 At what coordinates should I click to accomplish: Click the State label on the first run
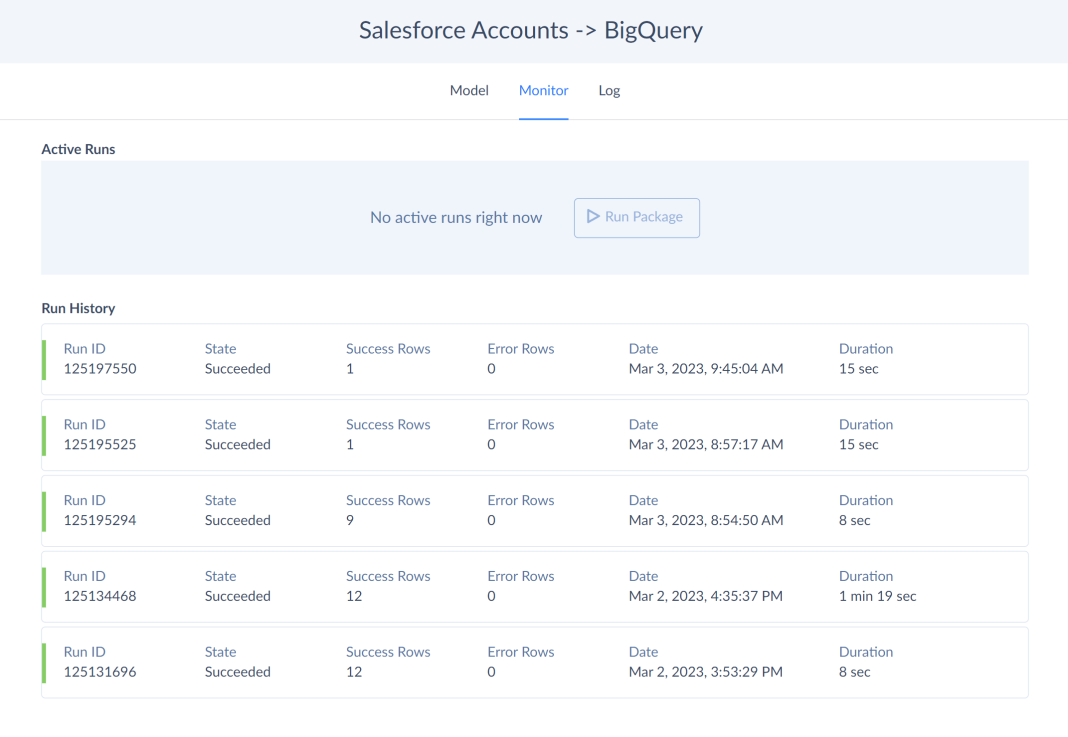tap(220, 348)
